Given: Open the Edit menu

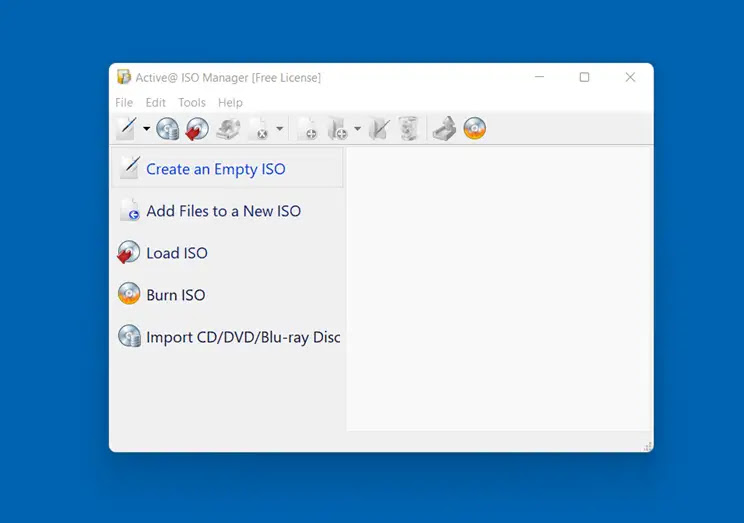Looking at the screenshot, I should tap(155, 103).
